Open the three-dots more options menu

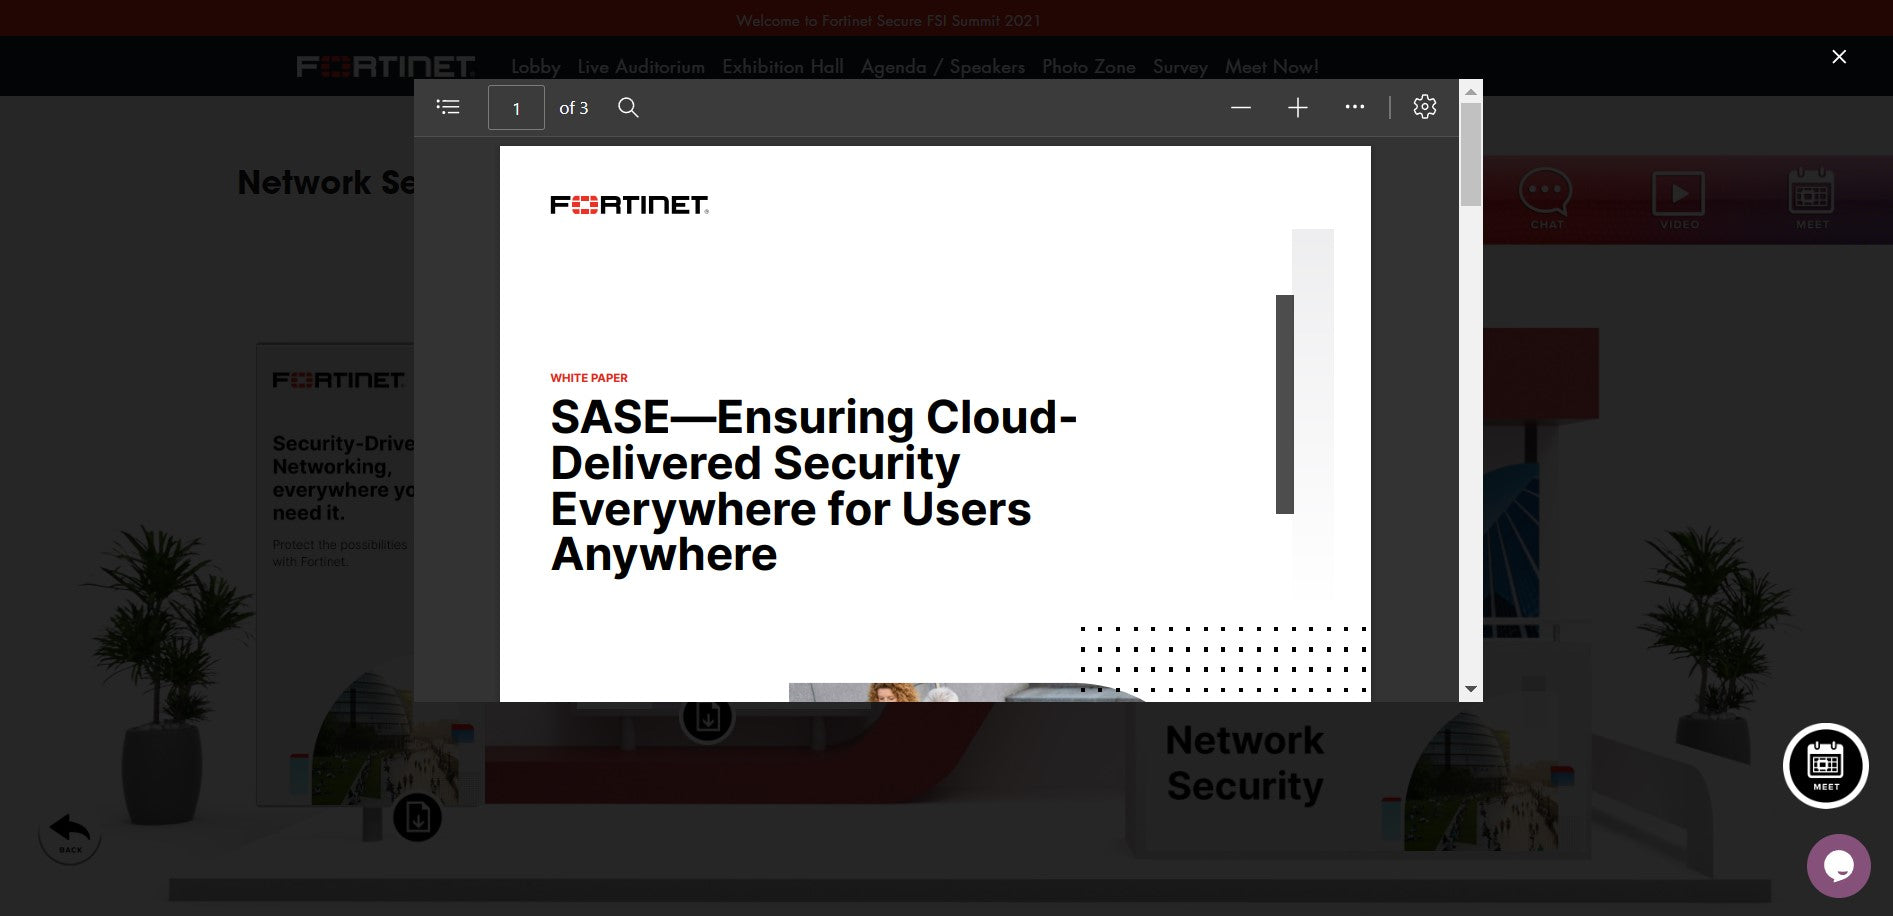[x=1354, y=107]
